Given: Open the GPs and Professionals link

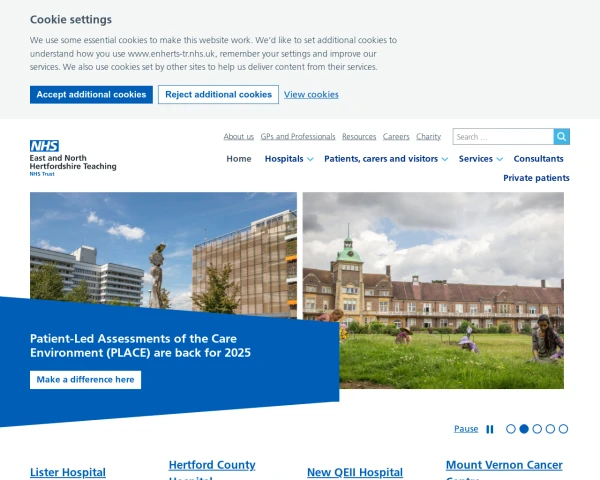Looking at the screenshot, I should pos(298,137).
